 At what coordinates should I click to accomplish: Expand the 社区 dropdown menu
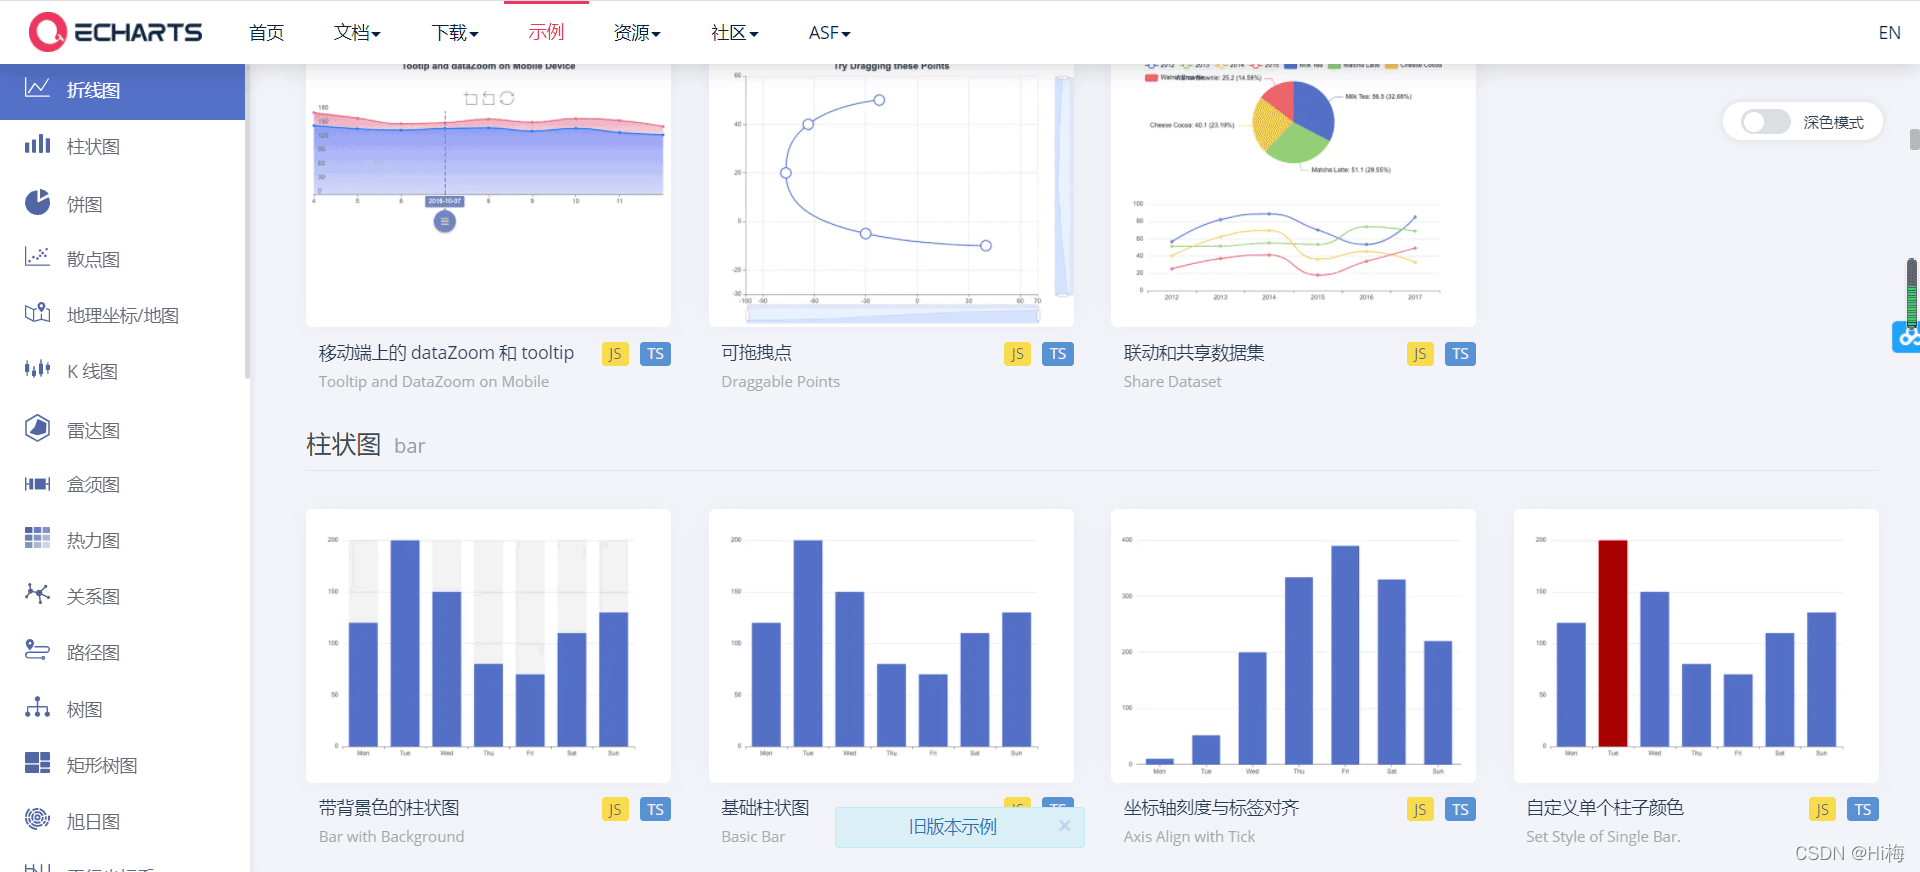(735, 33)
